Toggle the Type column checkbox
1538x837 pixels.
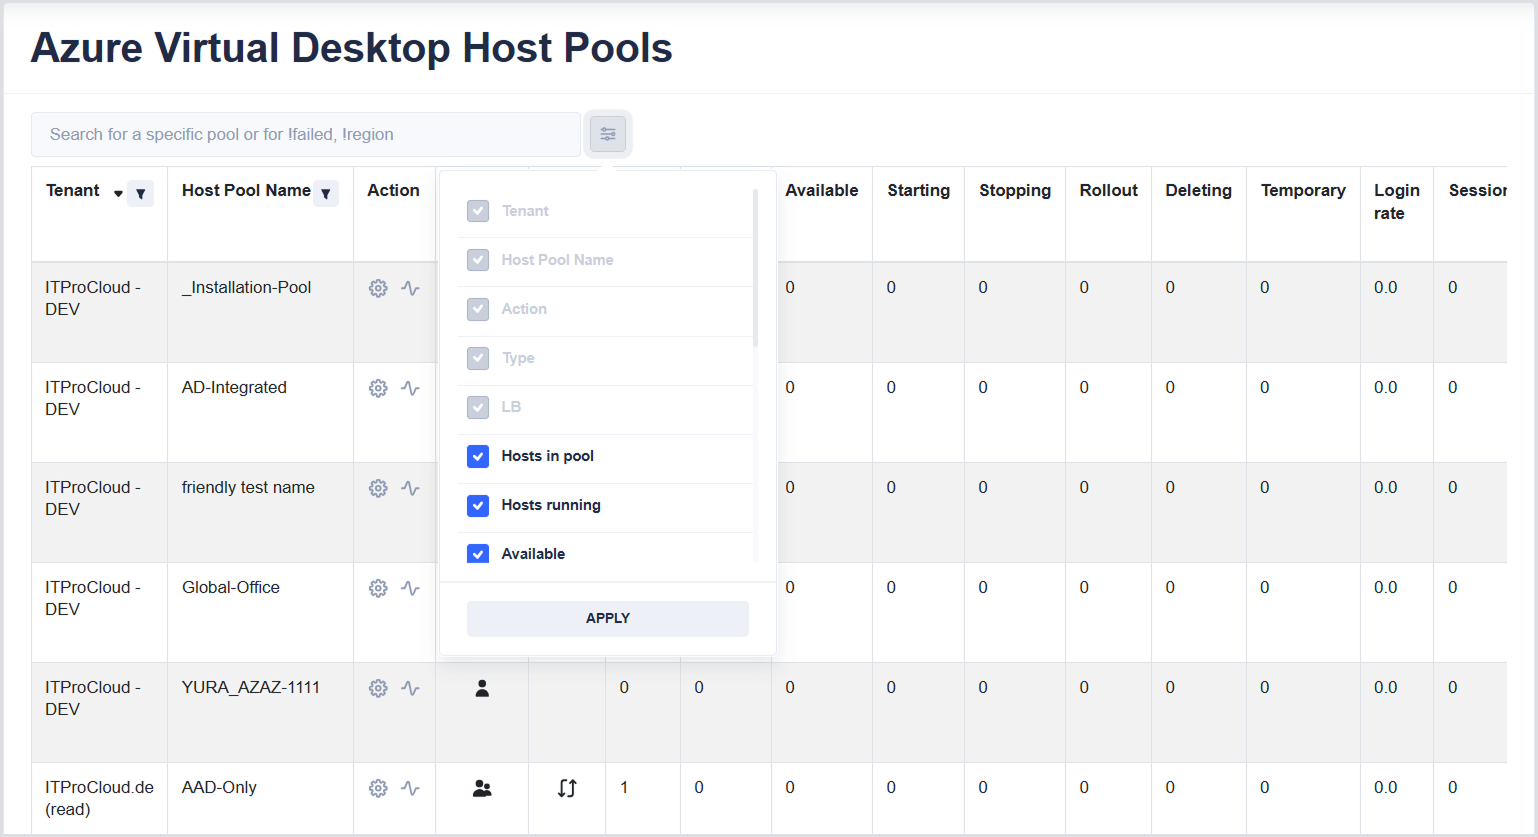click(x=478, y=358)
